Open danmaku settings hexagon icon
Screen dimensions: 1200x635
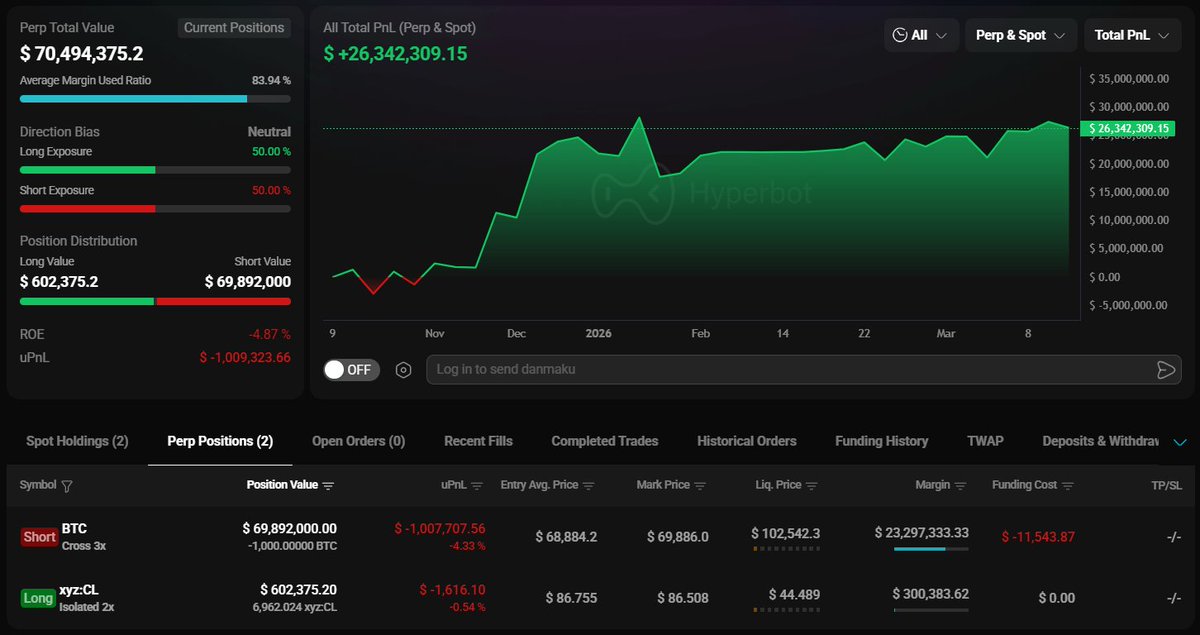click(x=403, y=370)
